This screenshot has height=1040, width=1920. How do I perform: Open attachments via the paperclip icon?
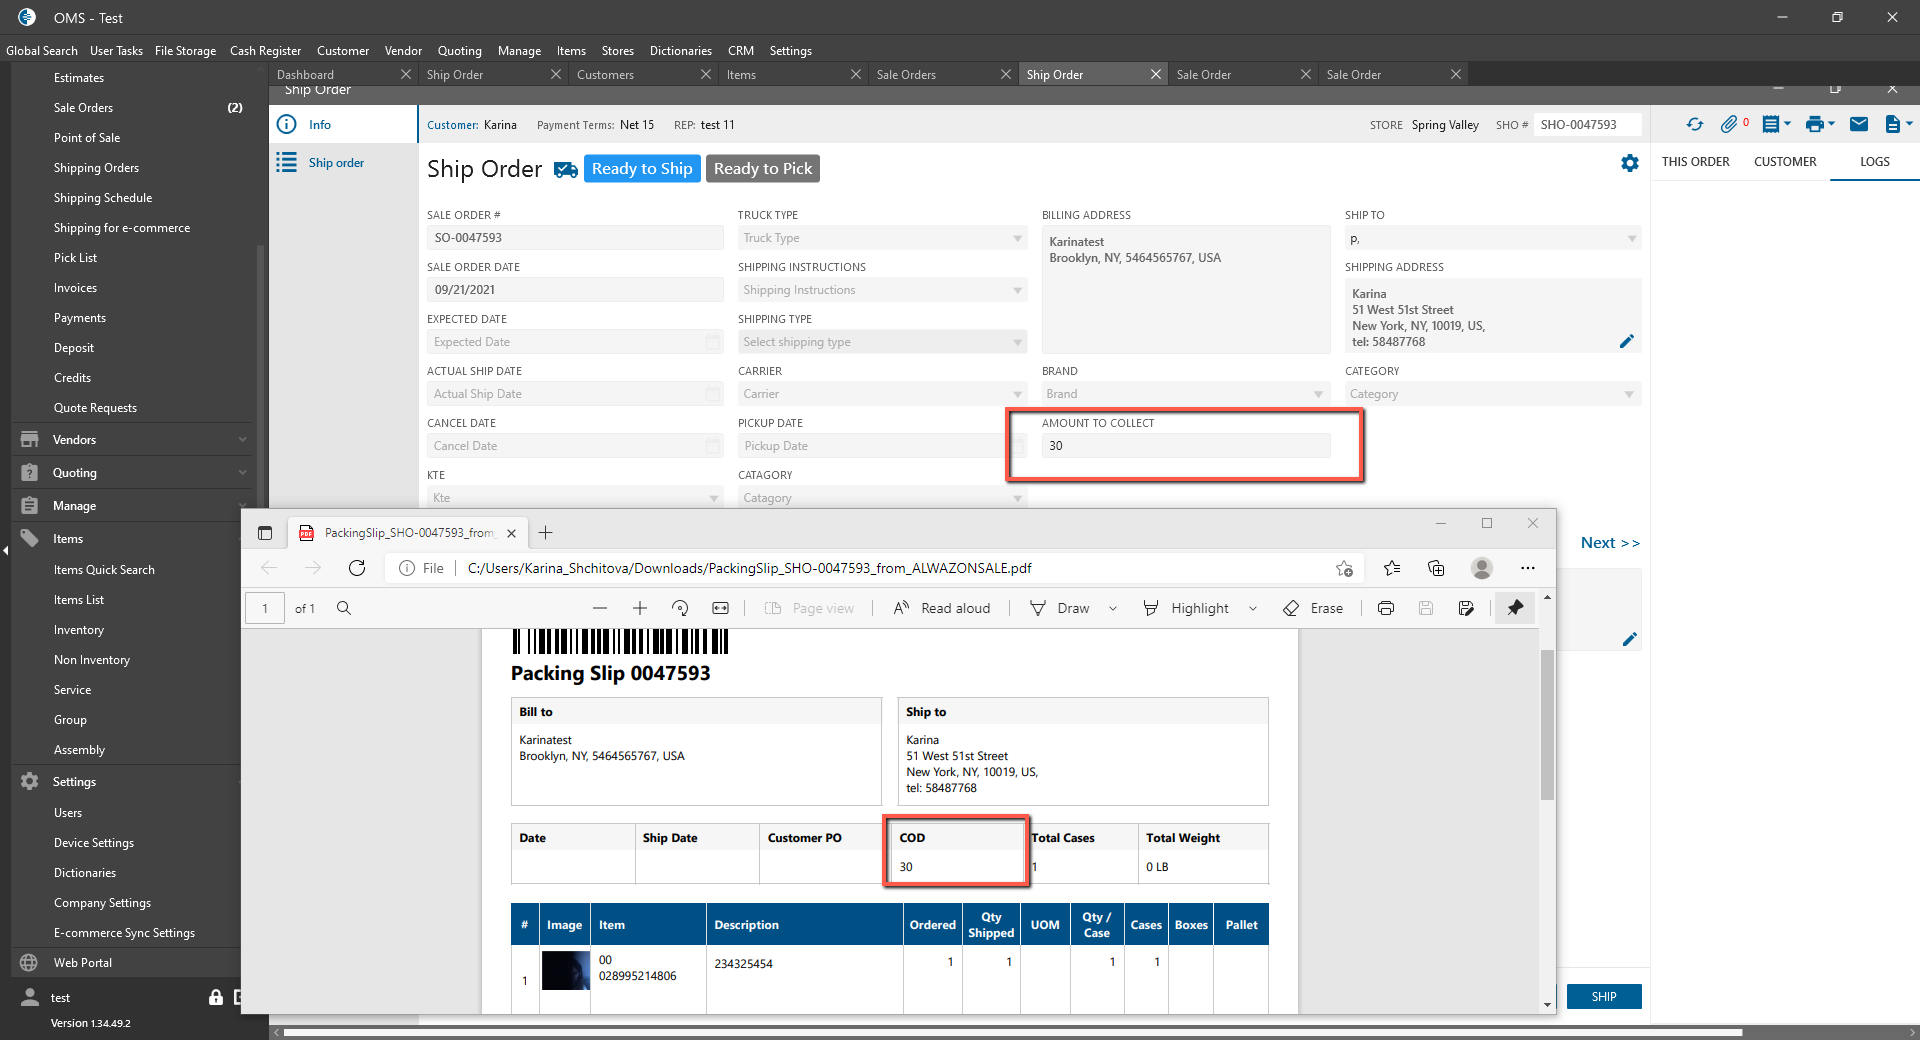[1729, 124]
